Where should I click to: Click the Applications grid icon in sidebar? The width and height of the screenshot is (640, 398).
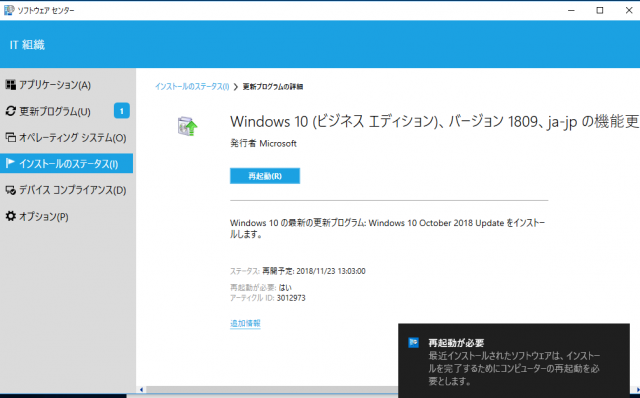10,85
